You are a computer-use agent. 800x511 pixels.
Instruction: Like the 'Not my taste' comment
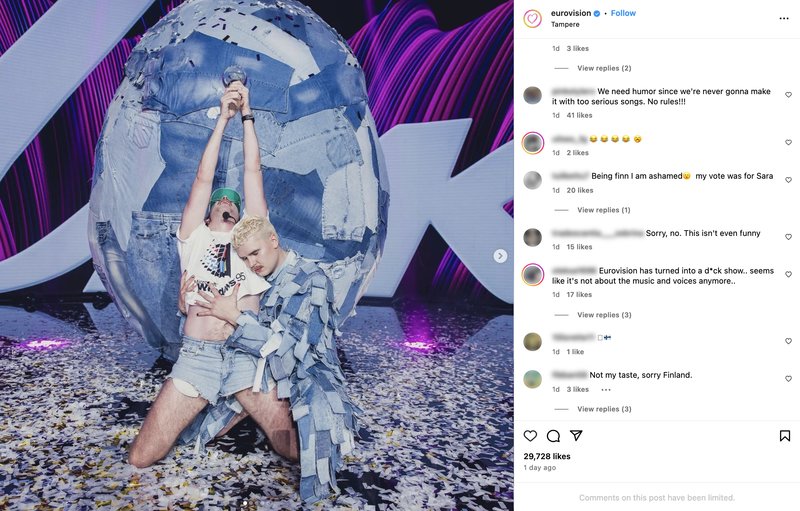click(x=788, y=379)
